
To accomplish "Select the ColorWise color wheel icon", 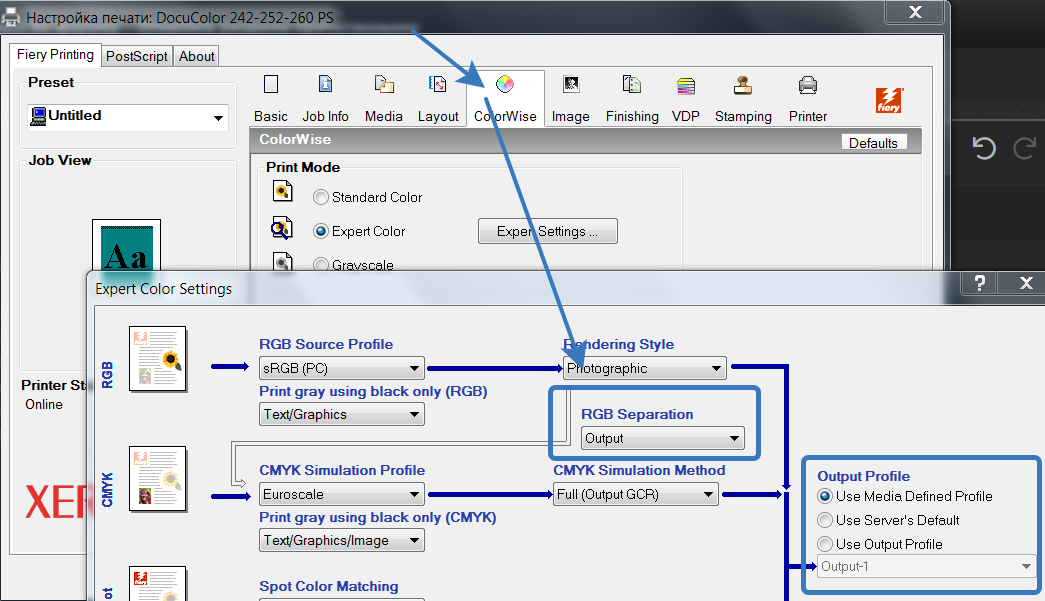I will click(x=505, y=85).
